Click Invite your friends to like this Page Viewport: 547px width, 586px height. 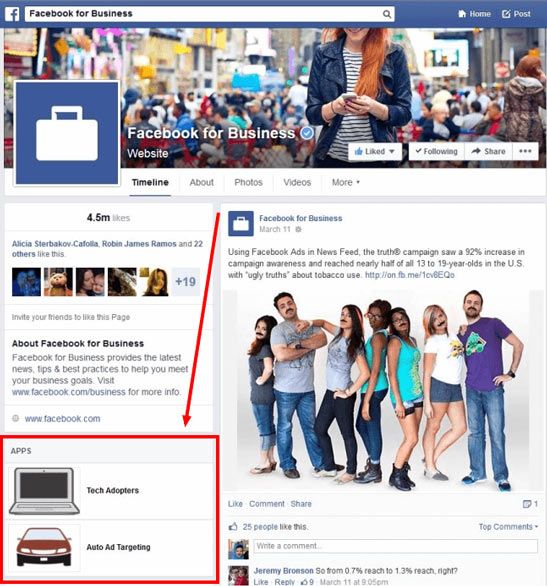tap(71, 317)
